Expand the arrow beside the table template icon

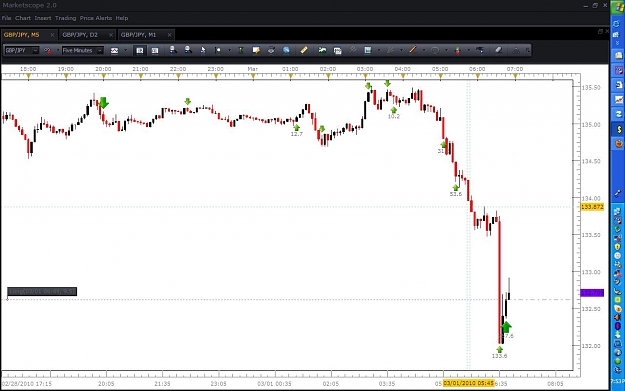pyautogui.click(x=379, y=50)
